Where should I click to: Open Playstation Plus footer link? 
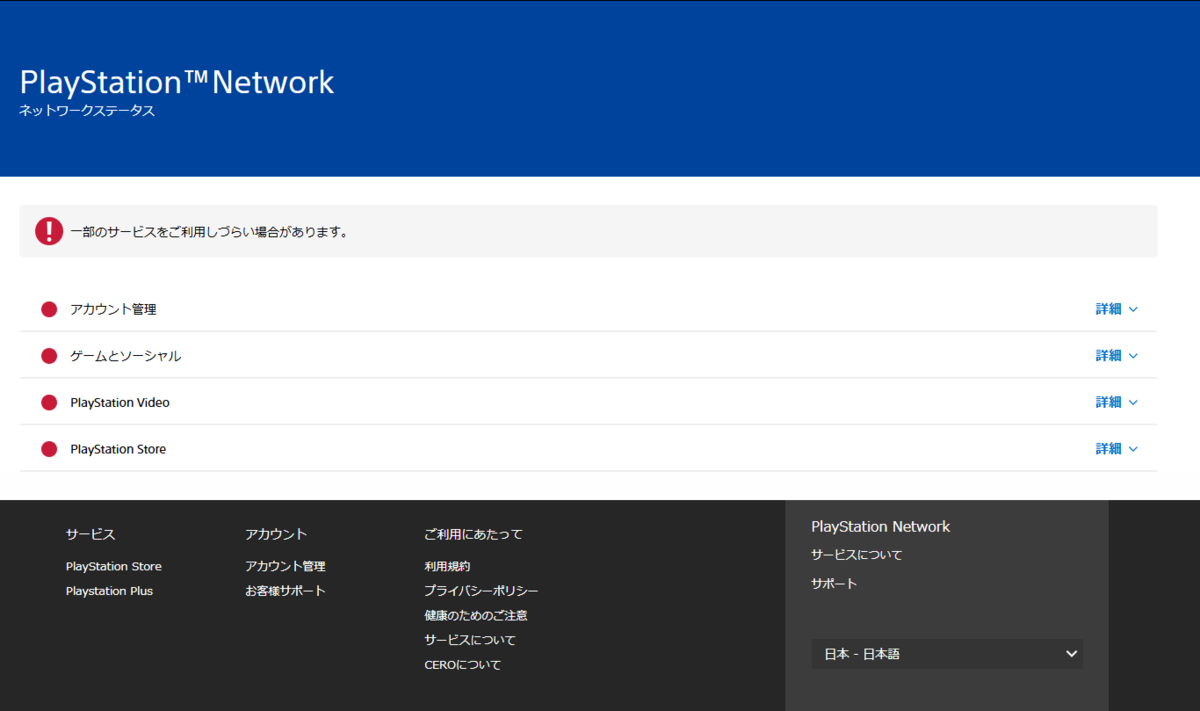(x=109, y=591)
